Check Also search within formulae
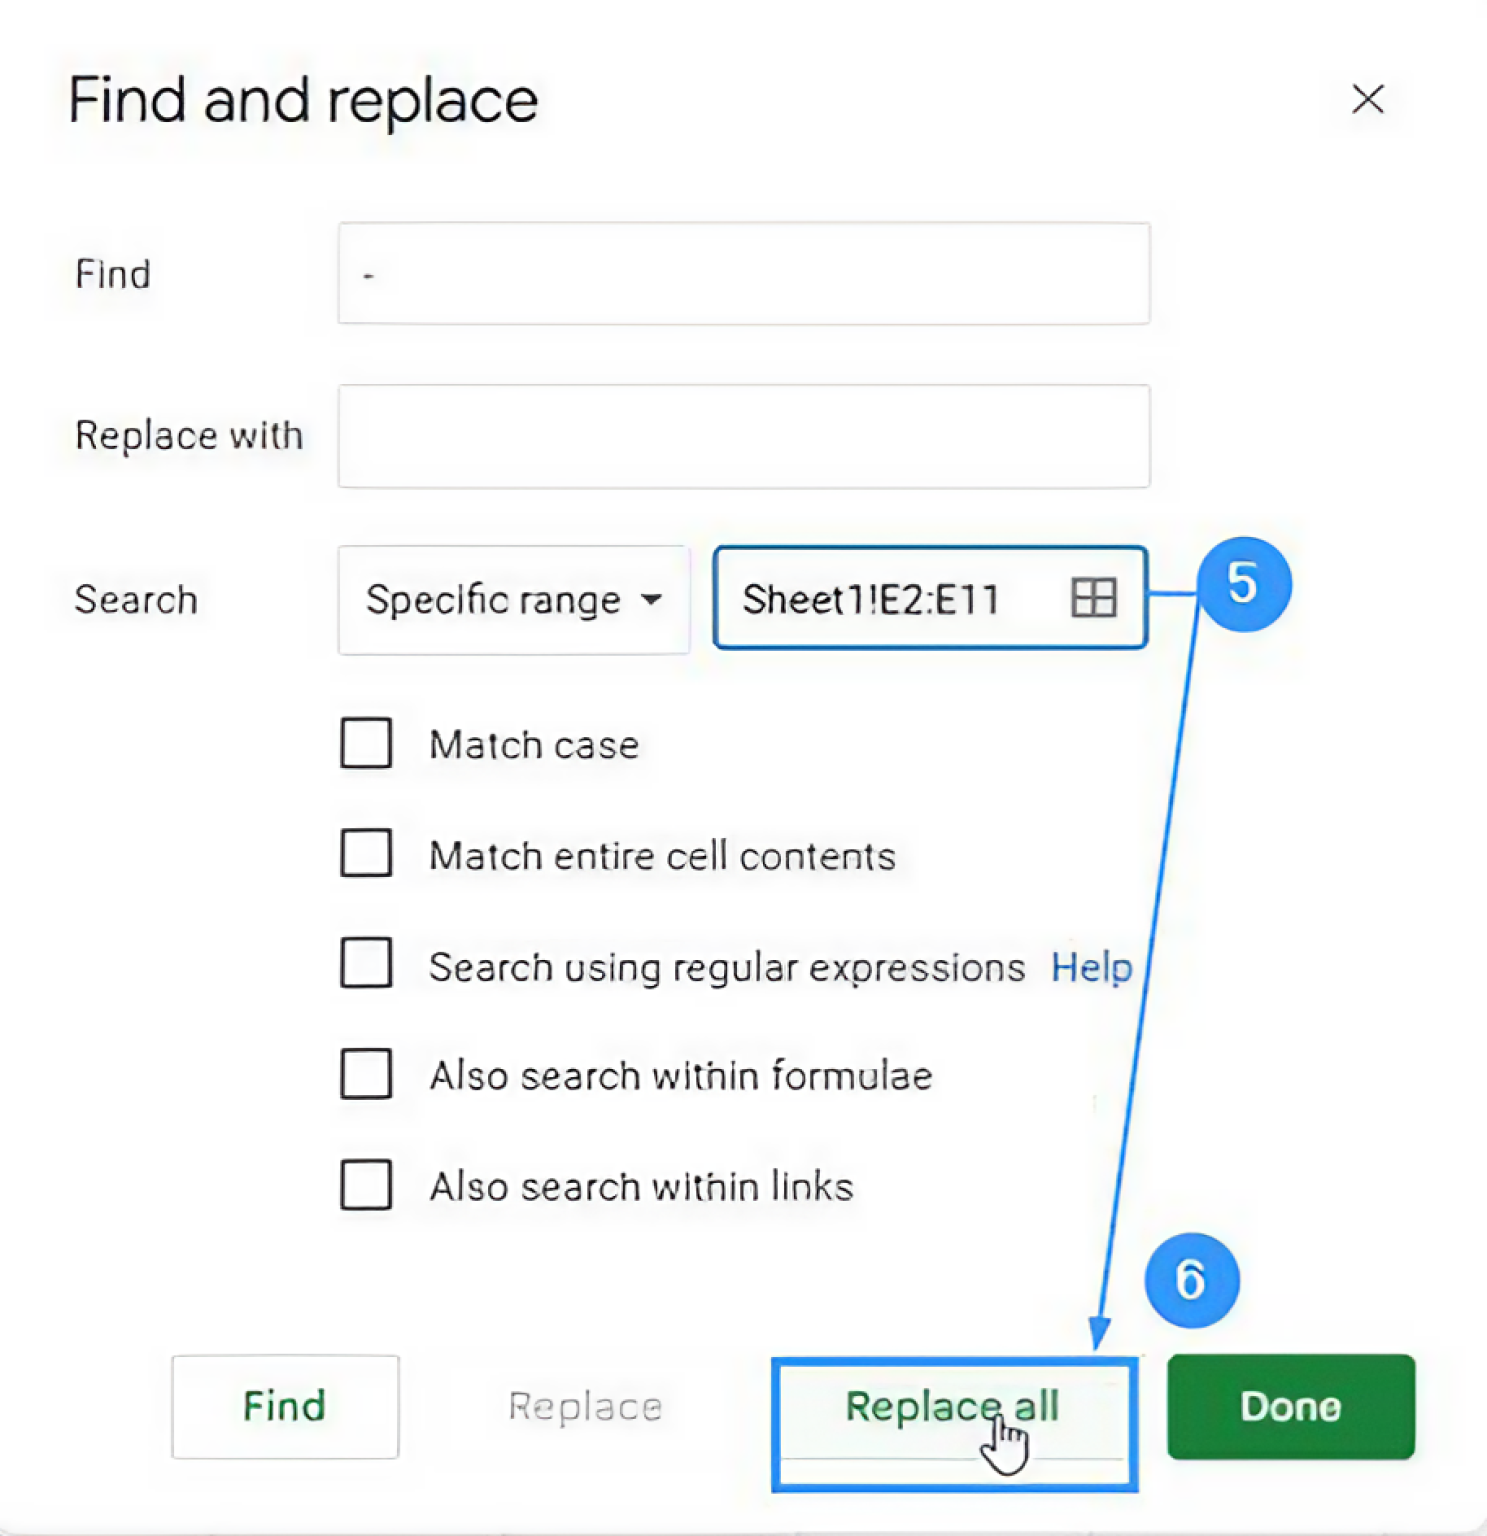The height and width of the screenshot is (1536, 1487). (x=366, y=1075)
